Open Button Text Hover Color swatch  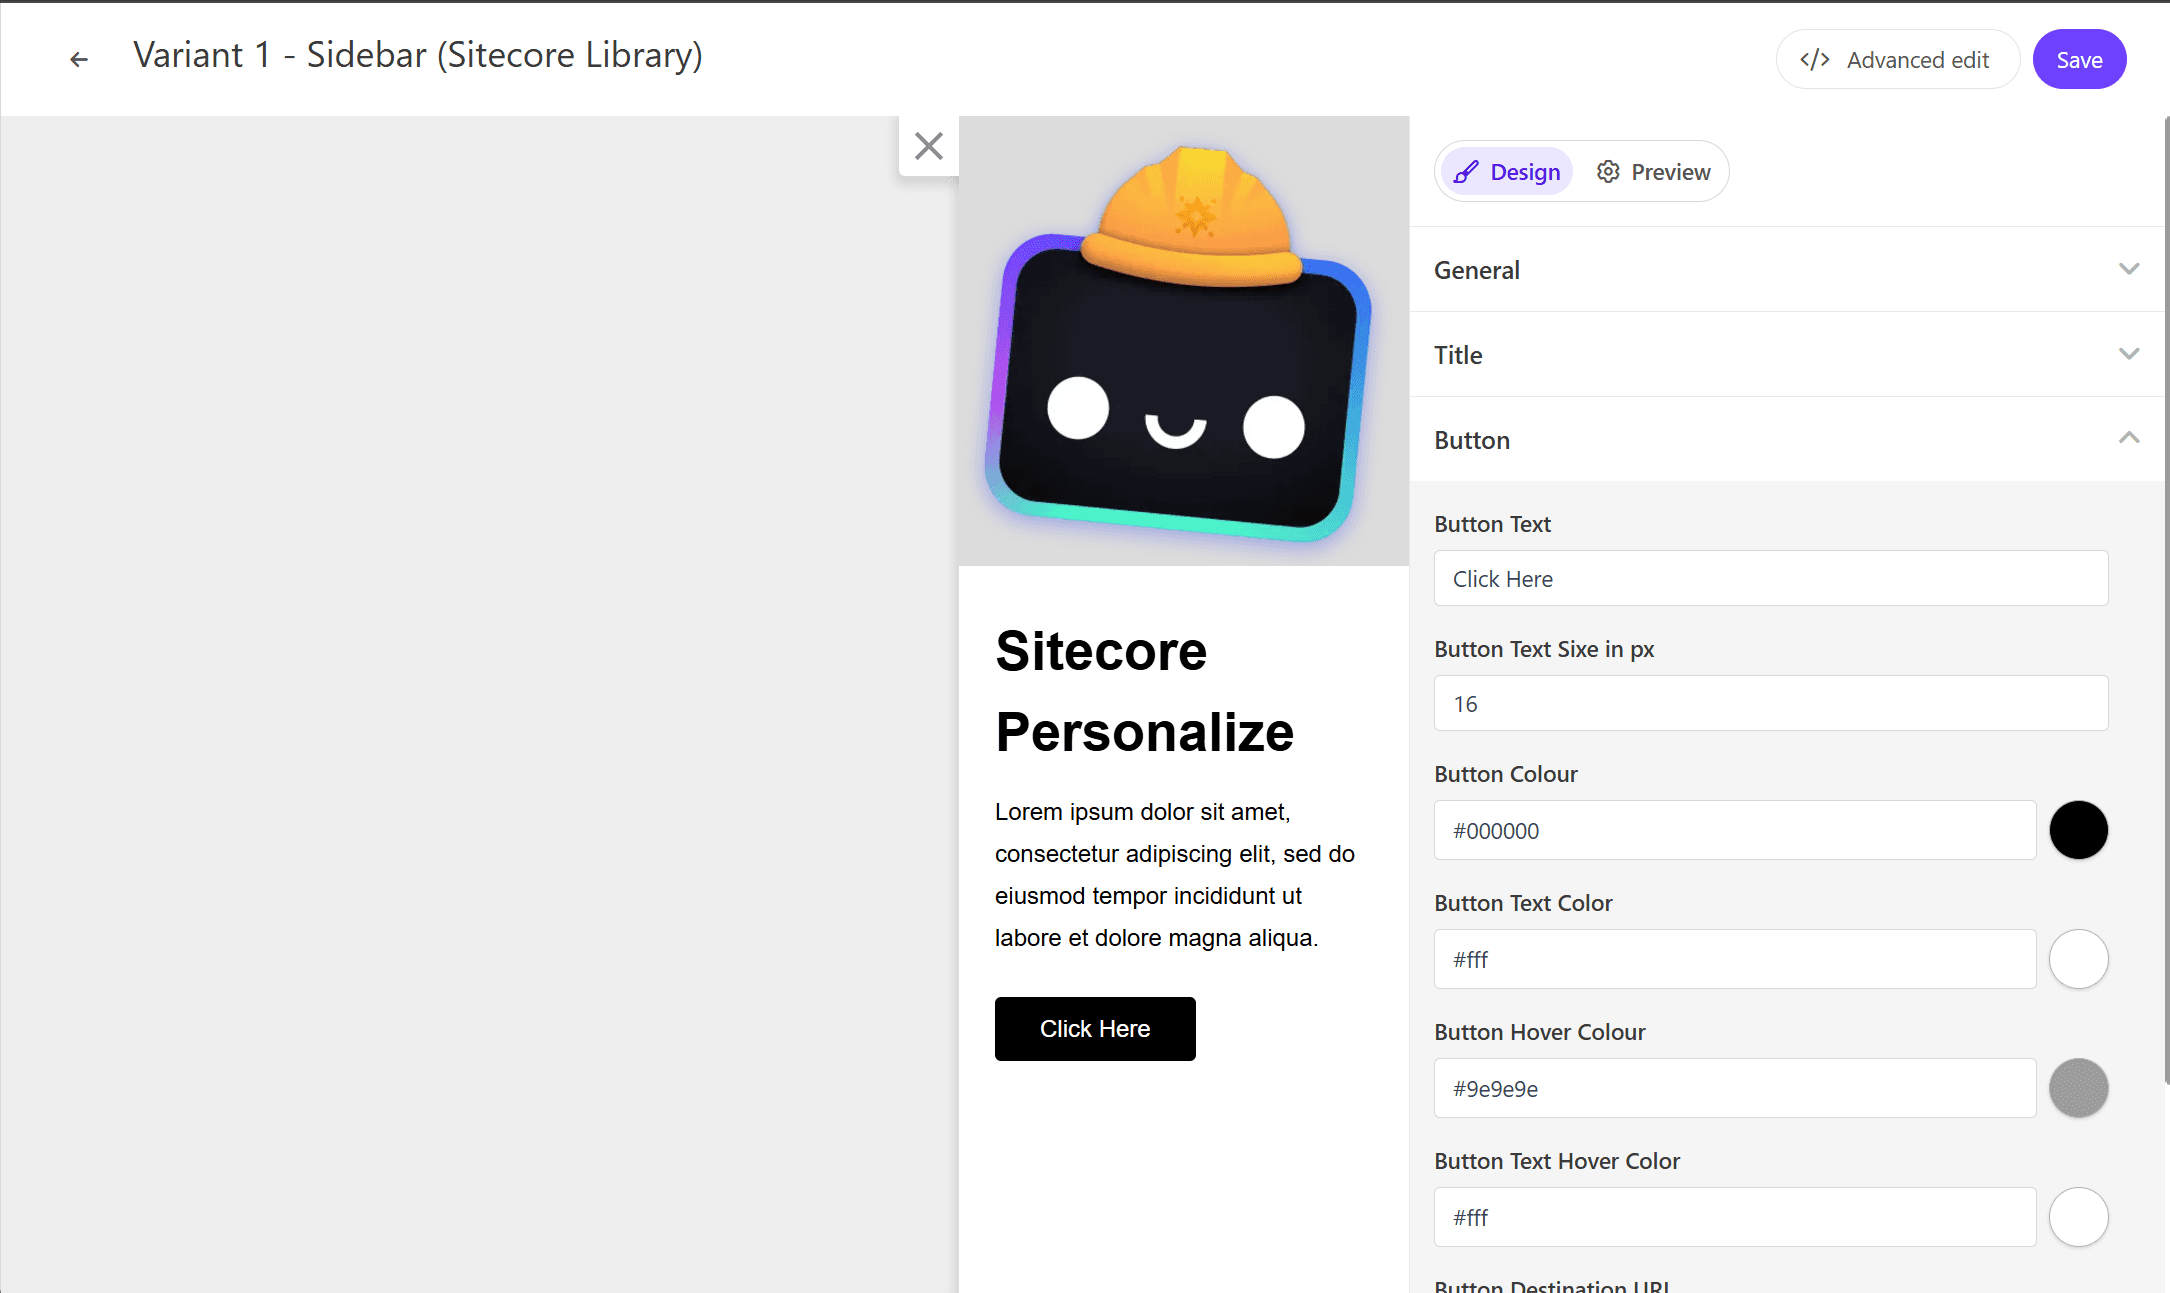pyautogui.click(x=2078, y=1217)
